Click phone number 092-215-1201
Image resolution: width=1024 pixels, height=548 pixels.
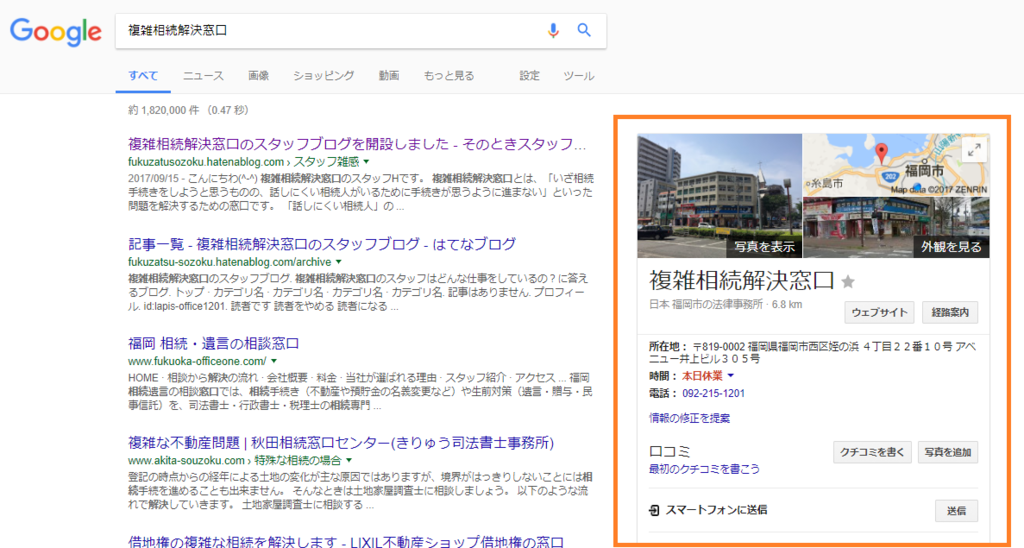713,393
